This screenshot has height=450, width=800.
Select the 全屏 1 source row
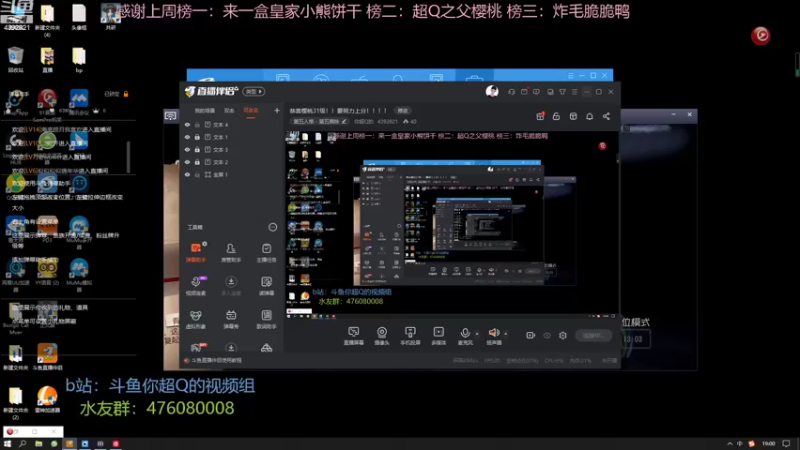pyautogui.click(x=232, y=174)
